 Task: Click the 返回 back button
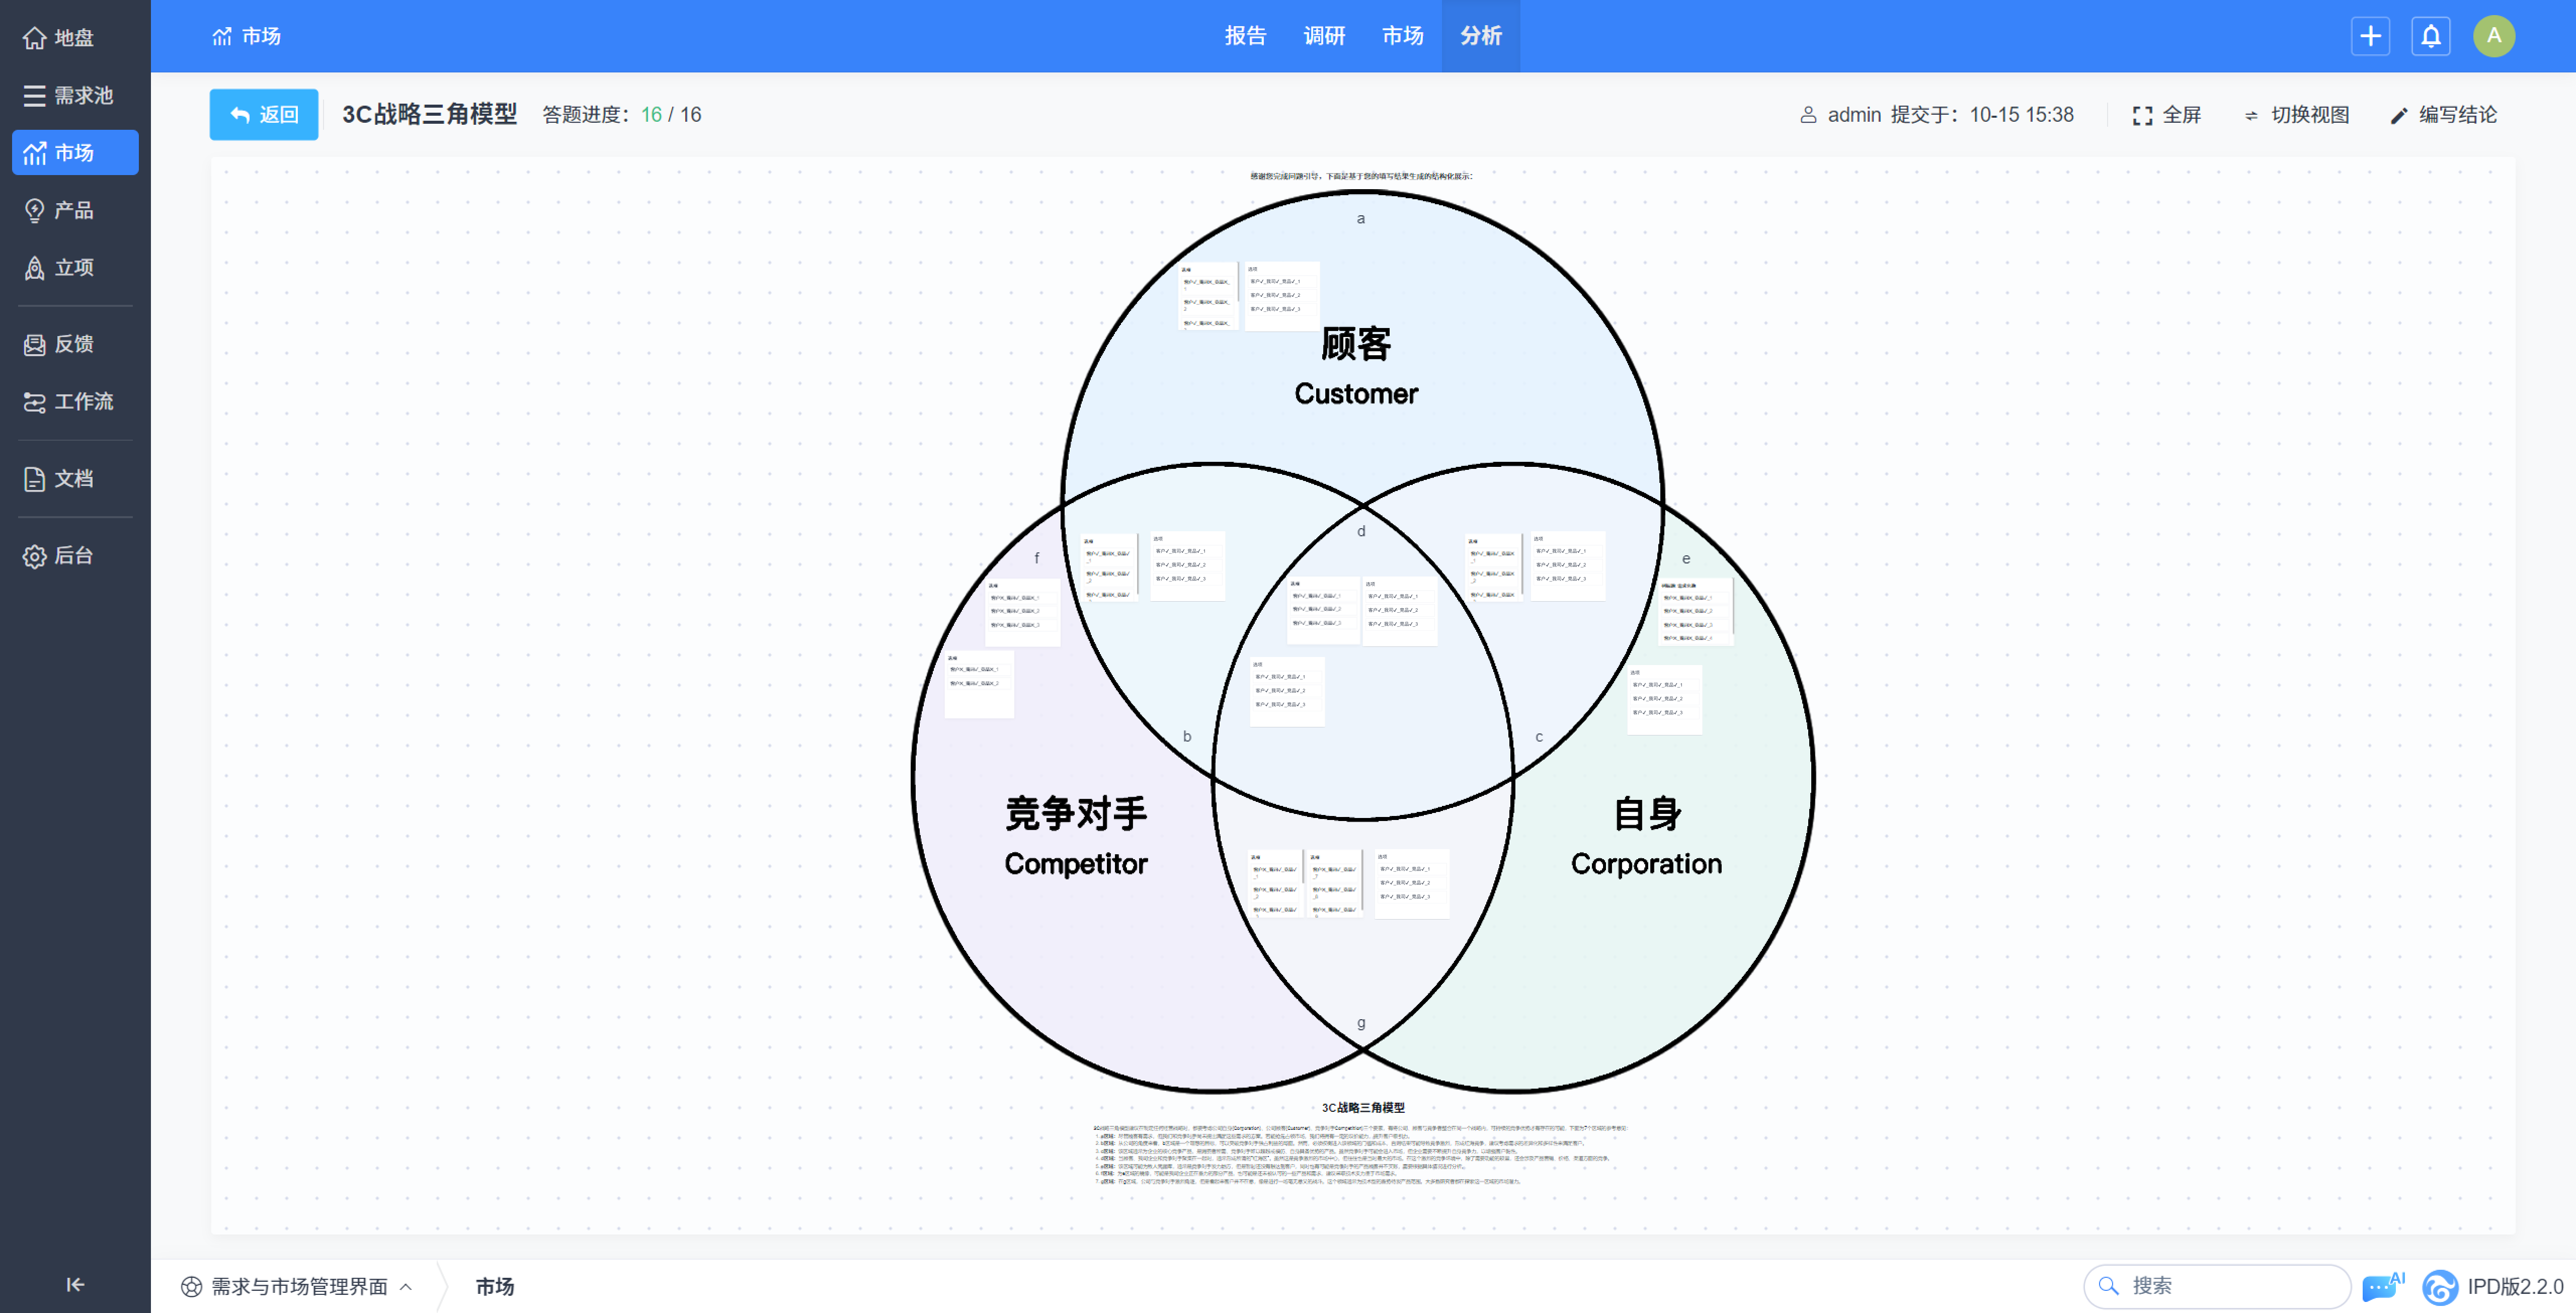pyautogui.click(x=264, y=115)
